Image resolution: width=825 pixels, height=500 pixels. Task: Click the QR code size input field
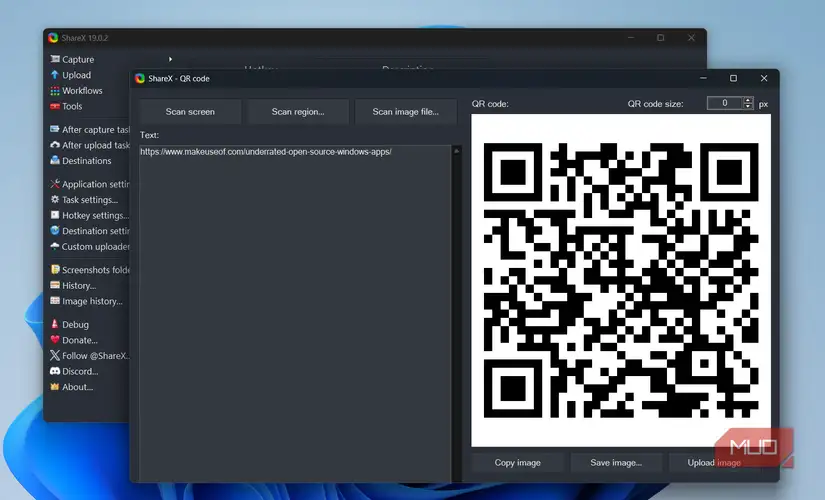pyautogui.click(x=725, y=103)
